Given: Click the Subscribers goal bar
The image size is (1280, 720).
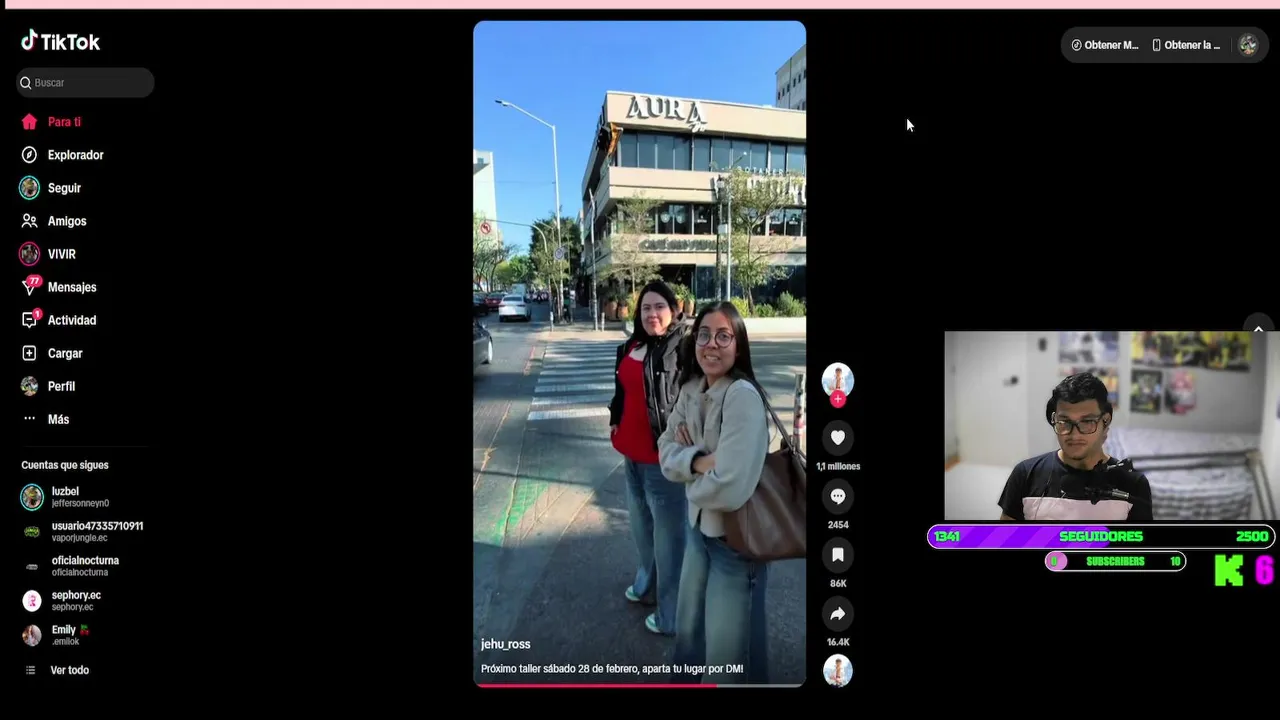Looking at the screenshot, I should [x=1116, y=561].
